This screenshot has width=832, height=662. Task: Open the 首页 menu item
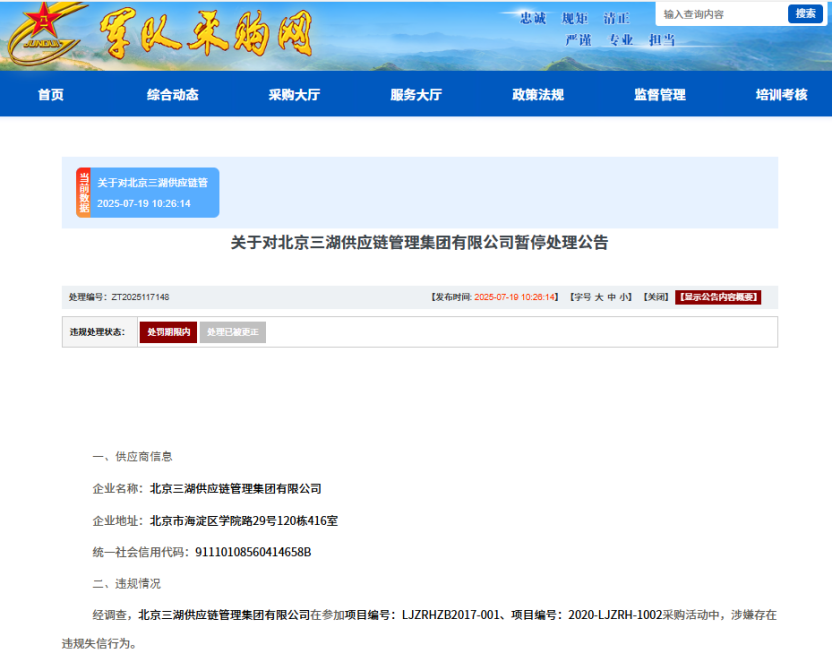(51, 94)
